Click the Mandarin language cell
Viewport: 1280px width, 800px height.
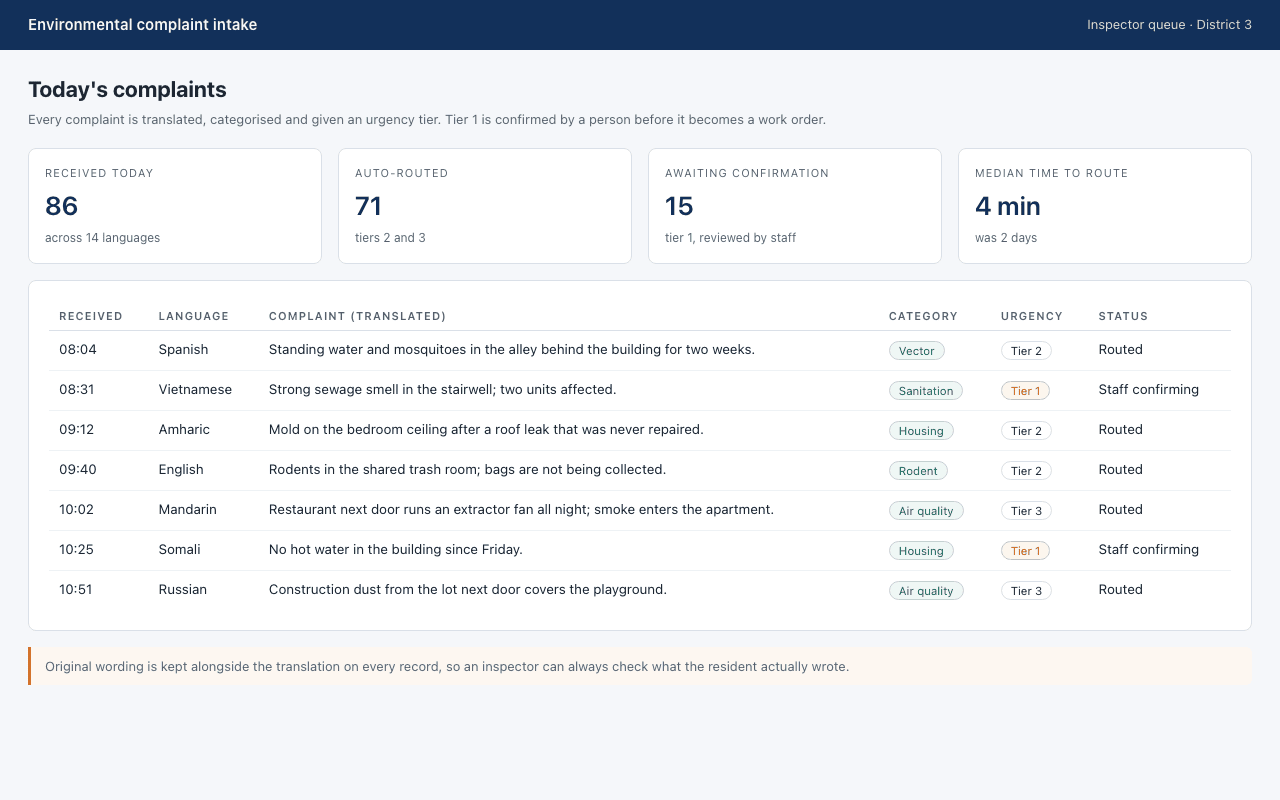click(x=188, y=510)
